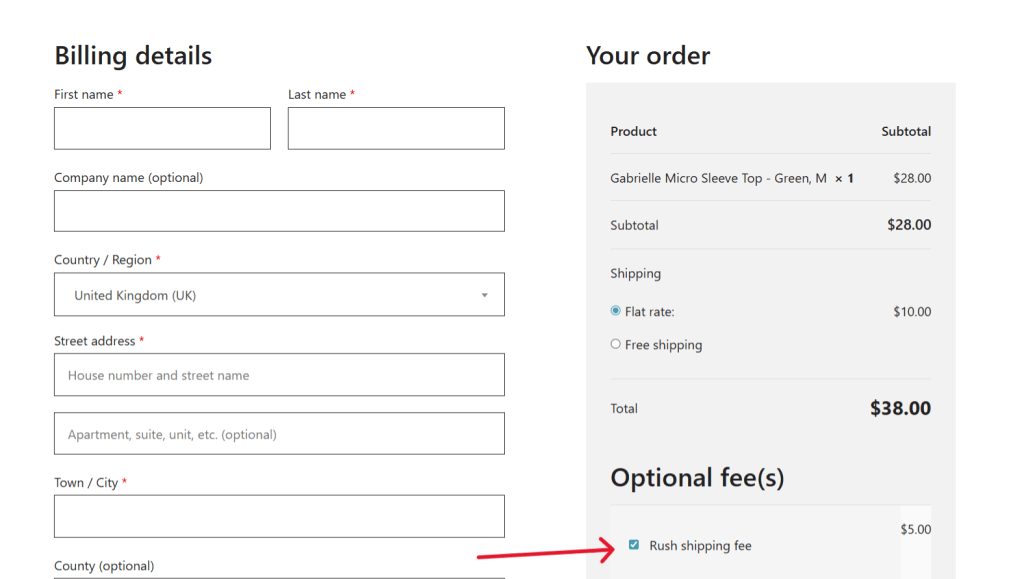Click the $5.00 rush fee price

point(915,529)
